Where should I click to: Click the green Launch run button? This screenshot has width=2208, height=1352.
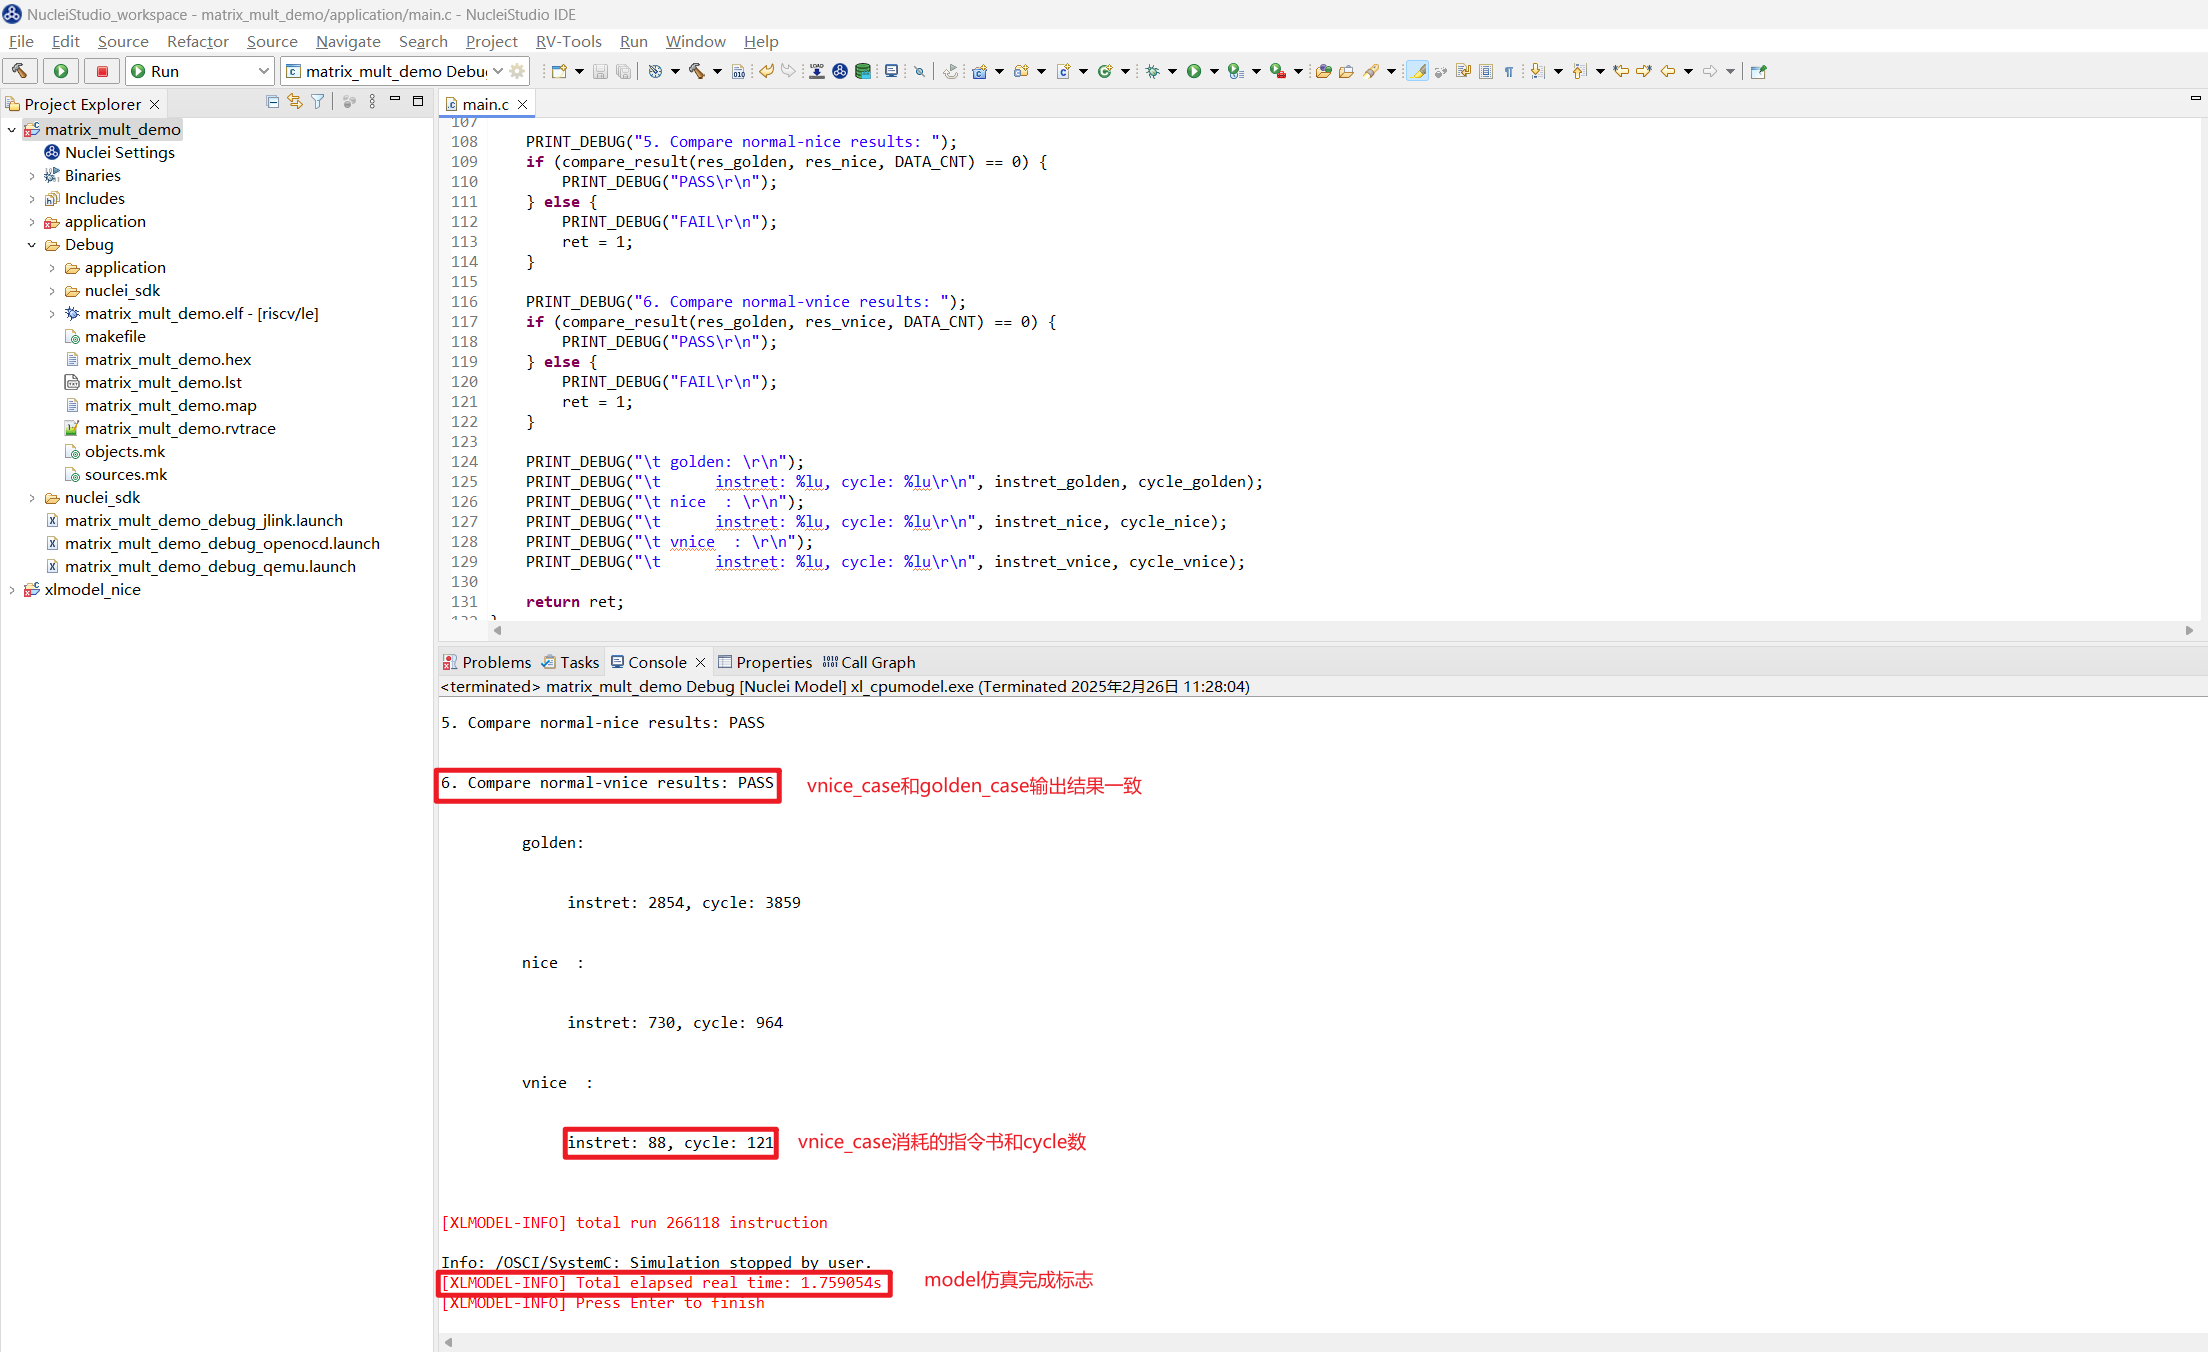tap(61, 71)
